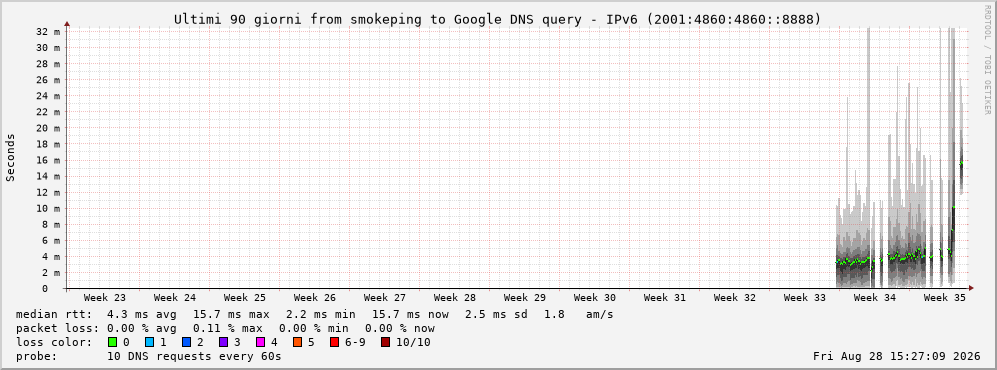Click the Seconds y-axis label

(11, 158)
